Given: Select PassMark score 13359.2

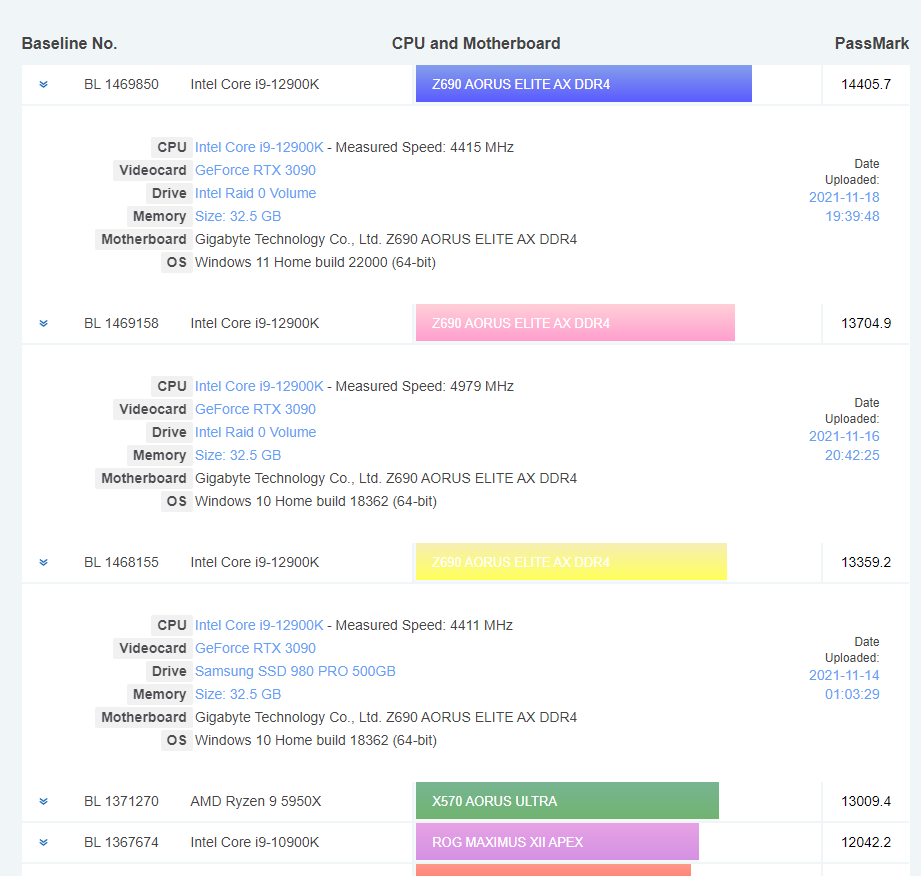Looking at the screenshot, I should point(866,562).
